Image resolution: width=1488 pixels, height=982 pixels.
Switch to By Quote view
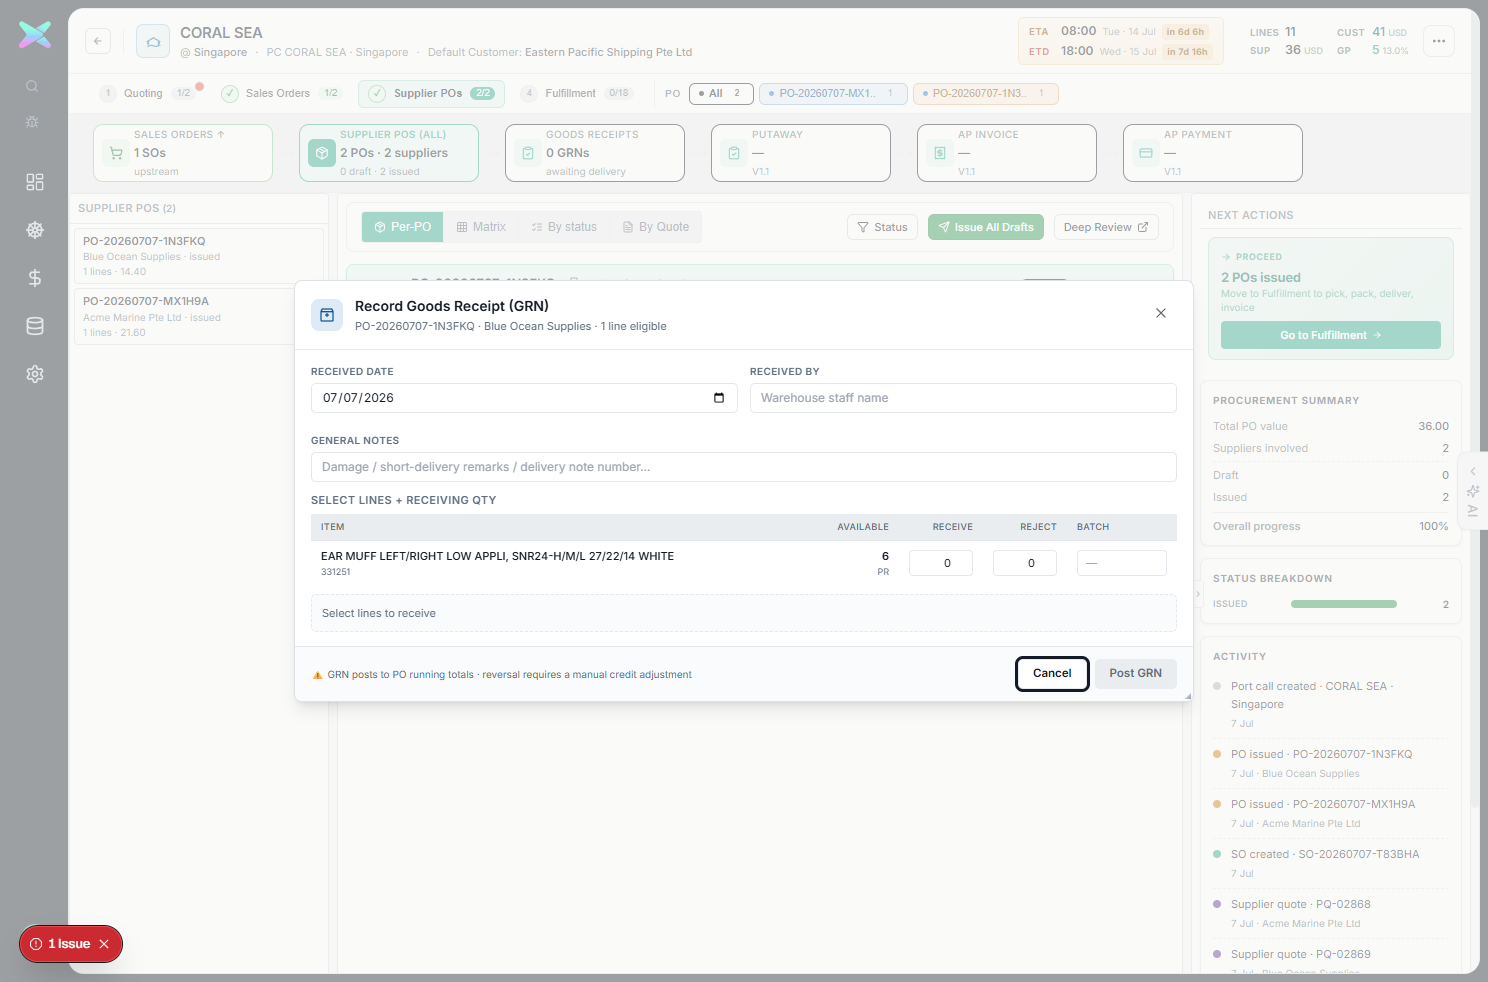click(x=656, y=227)
